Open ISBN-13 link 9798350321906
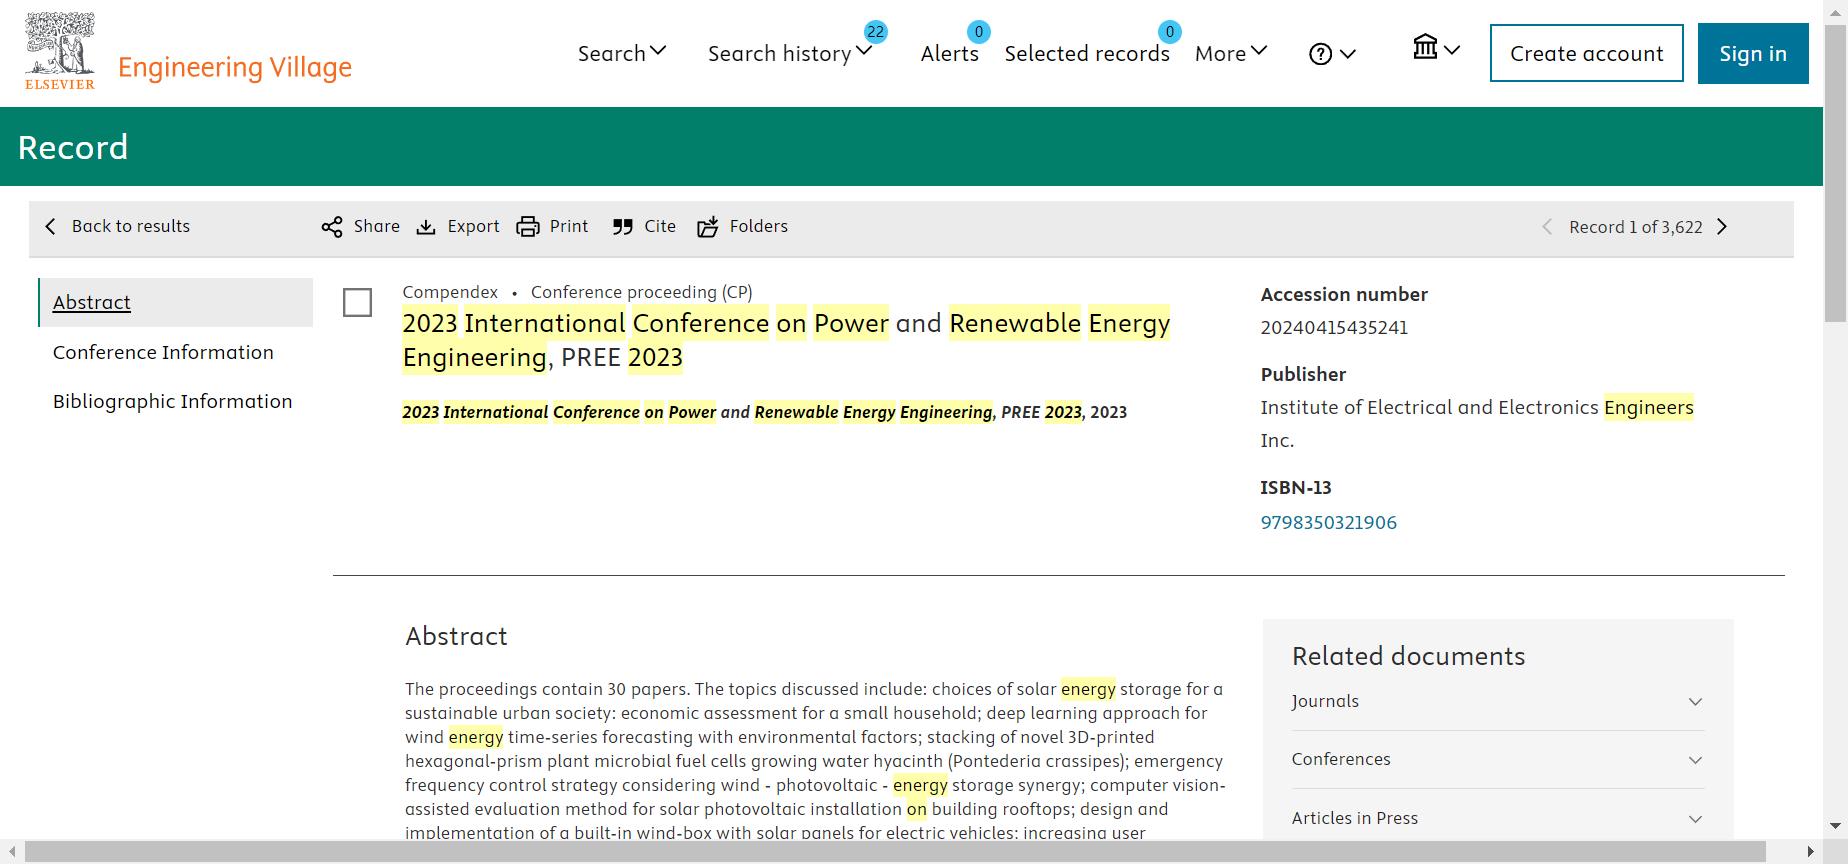The image size is (1848, 864). point(1328,522)
